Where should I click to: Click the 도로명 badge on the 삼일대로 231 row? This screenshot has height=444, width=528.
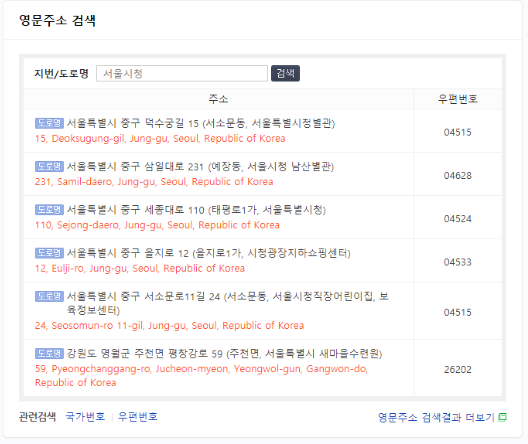[x=49, y=166]
